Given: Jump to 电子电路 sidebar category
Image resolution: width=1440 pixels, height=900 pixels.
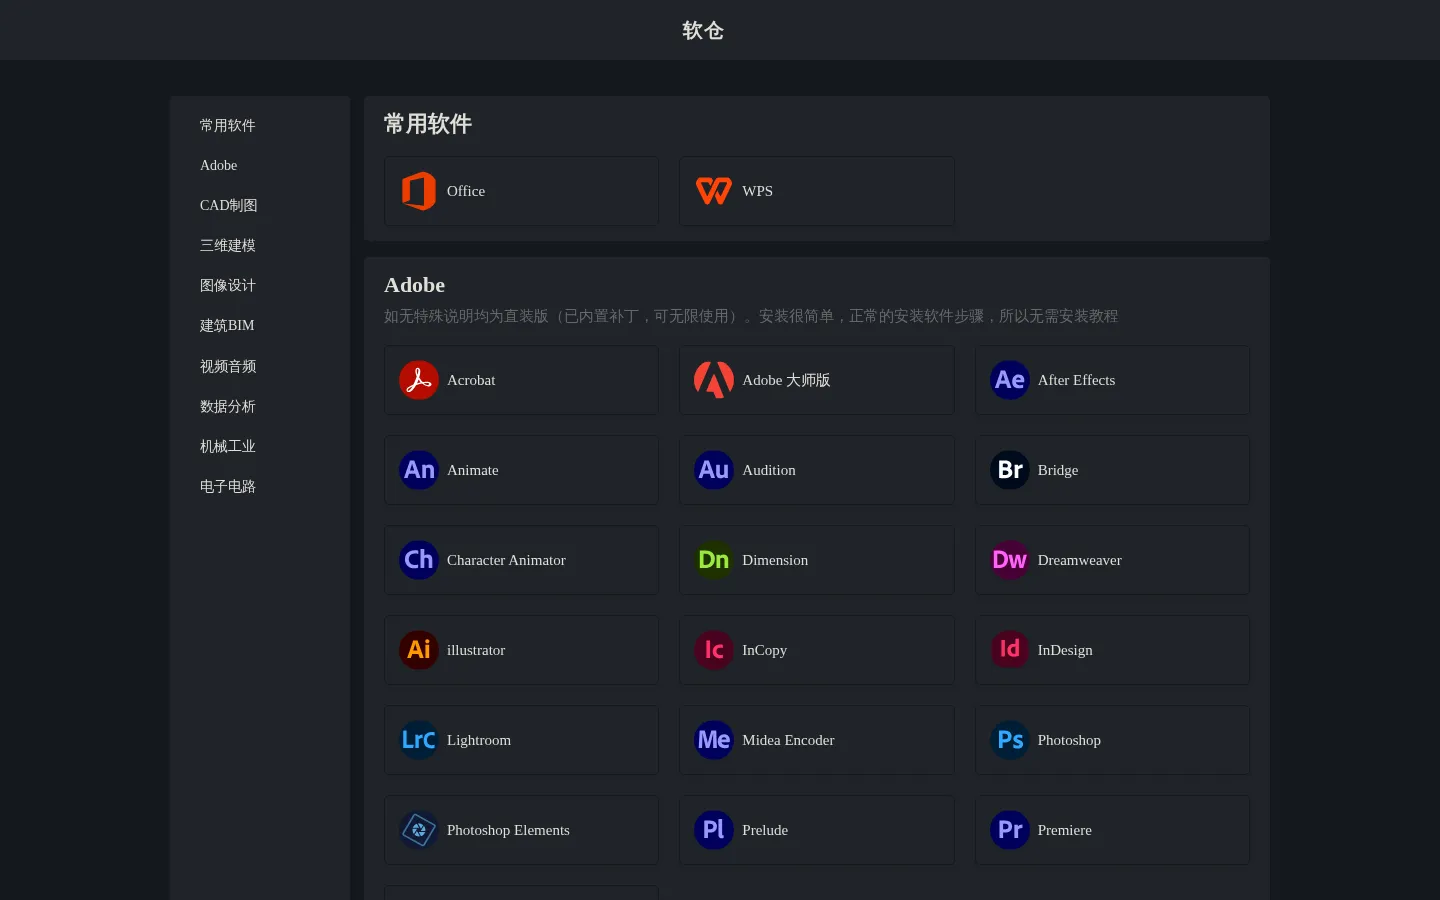Looking at the screenshot, I should coord(228,486).
